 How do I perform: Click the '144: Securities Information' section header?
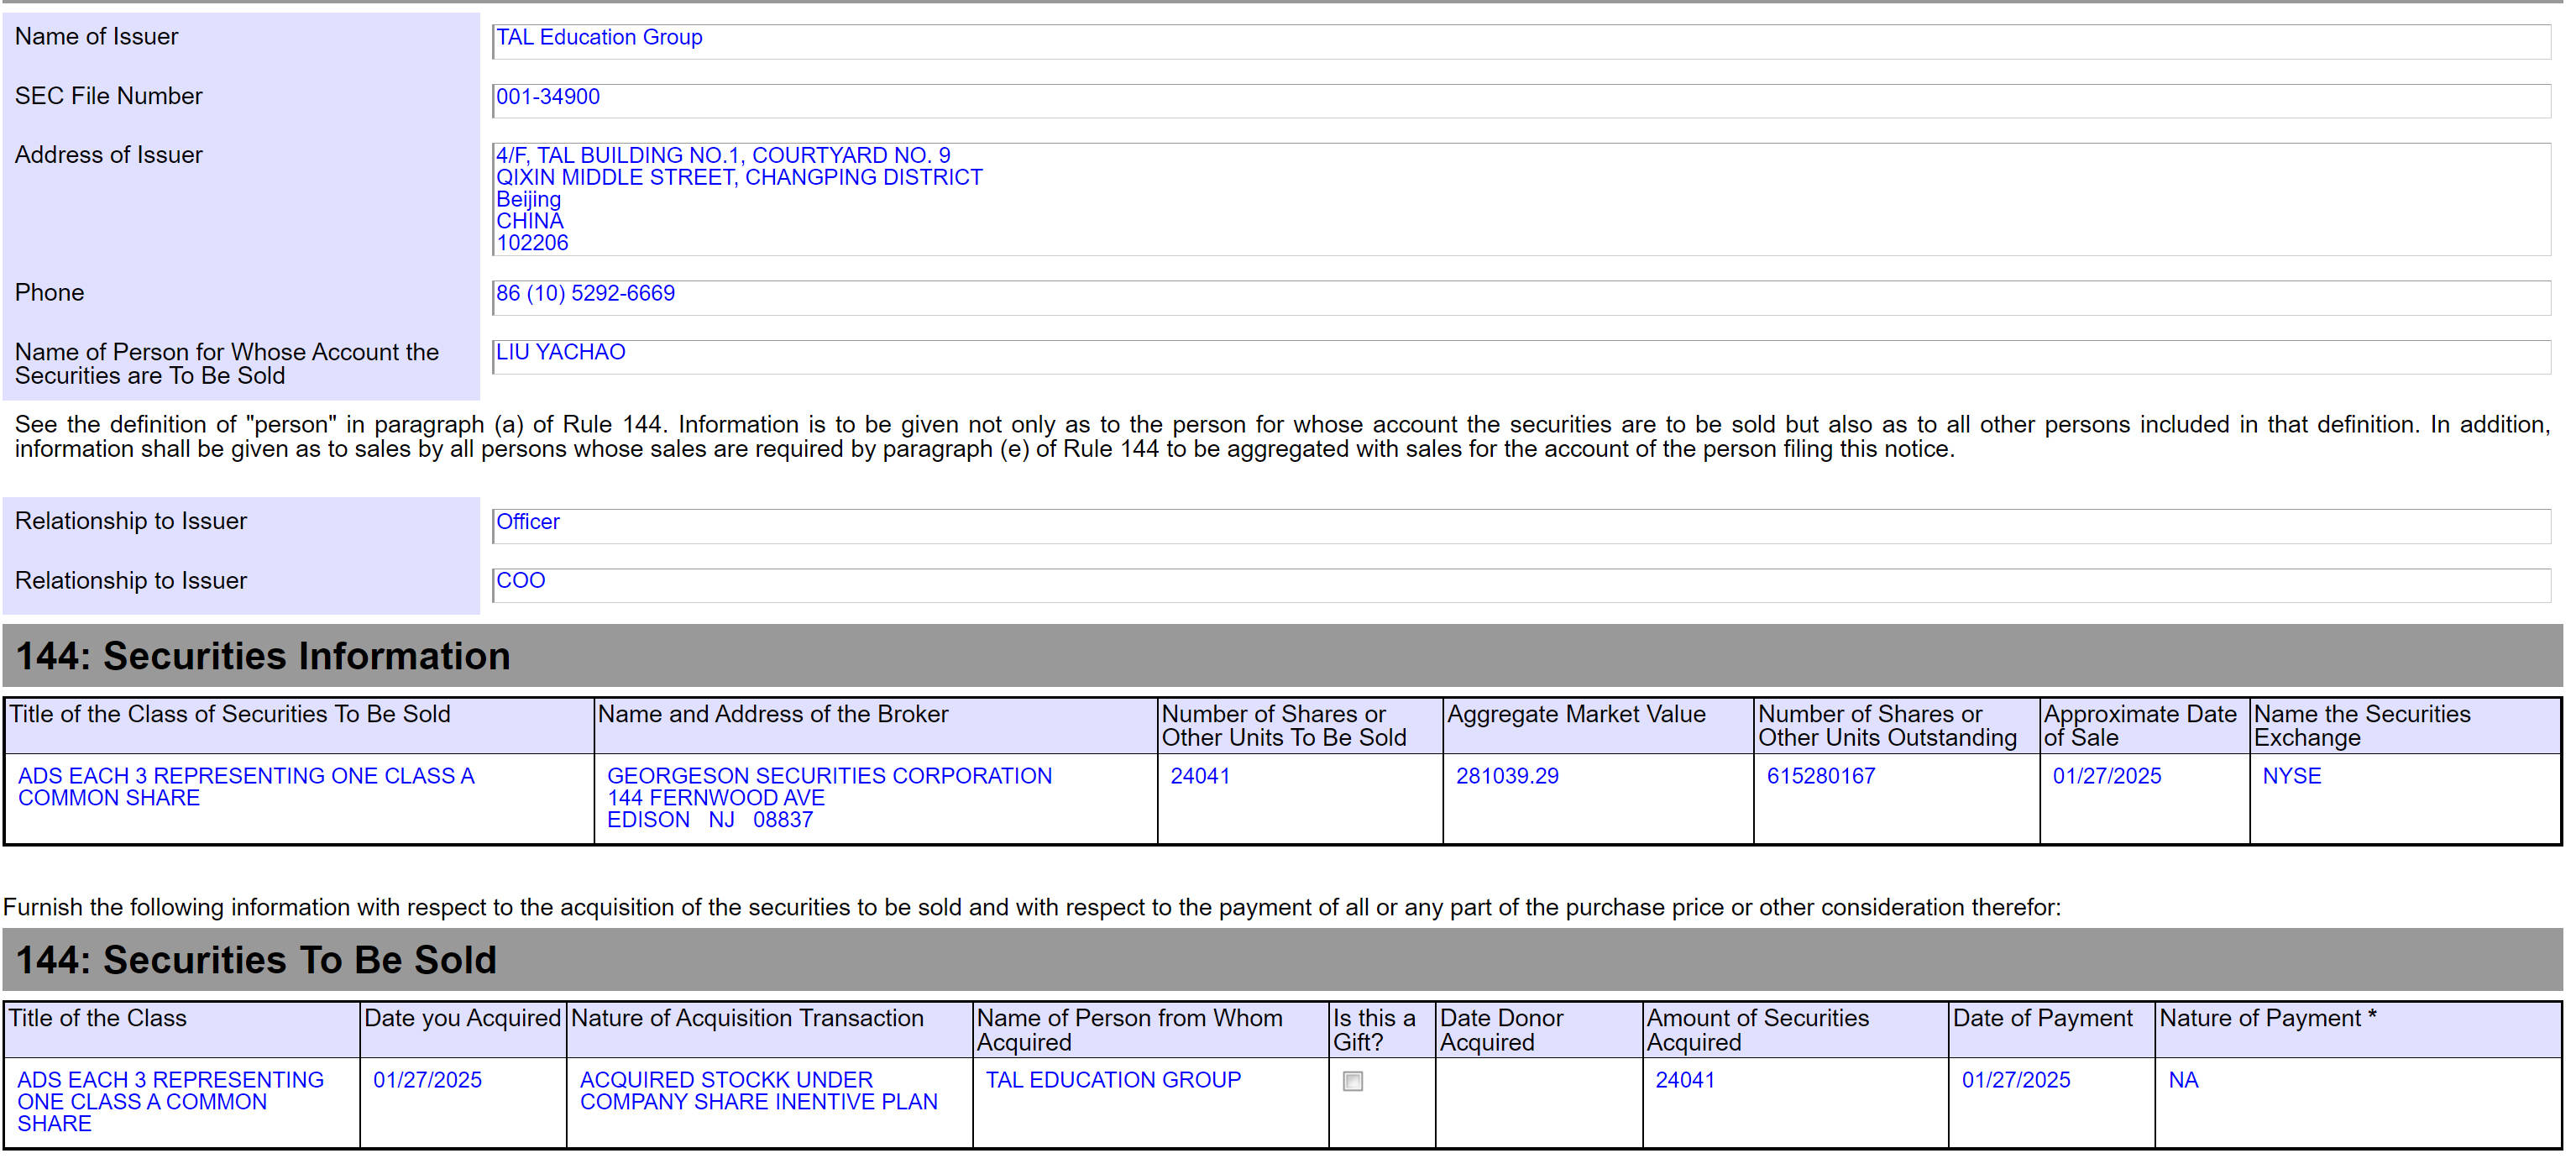coord(1282,656)
